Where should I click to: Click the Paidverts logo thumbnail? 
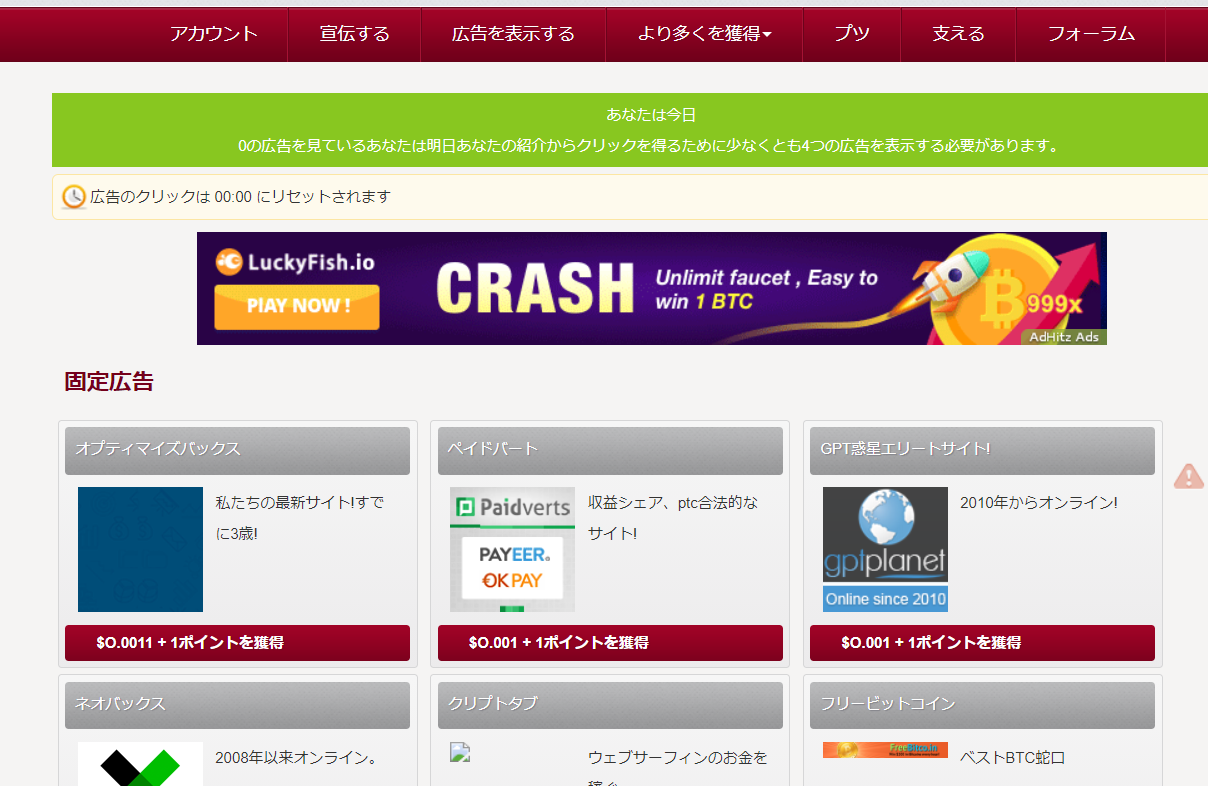[512, 549]
